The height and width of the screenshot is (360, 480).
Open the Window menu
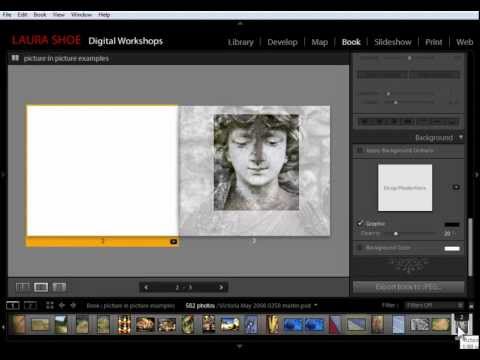coord(81,15)
